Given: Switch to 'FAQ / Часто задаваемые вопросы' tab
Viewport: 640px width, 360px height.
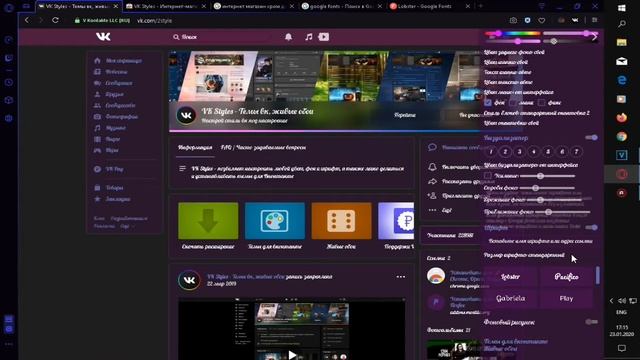Looking at the screenshot, I should pyautogui.click(x=263, y=147).
